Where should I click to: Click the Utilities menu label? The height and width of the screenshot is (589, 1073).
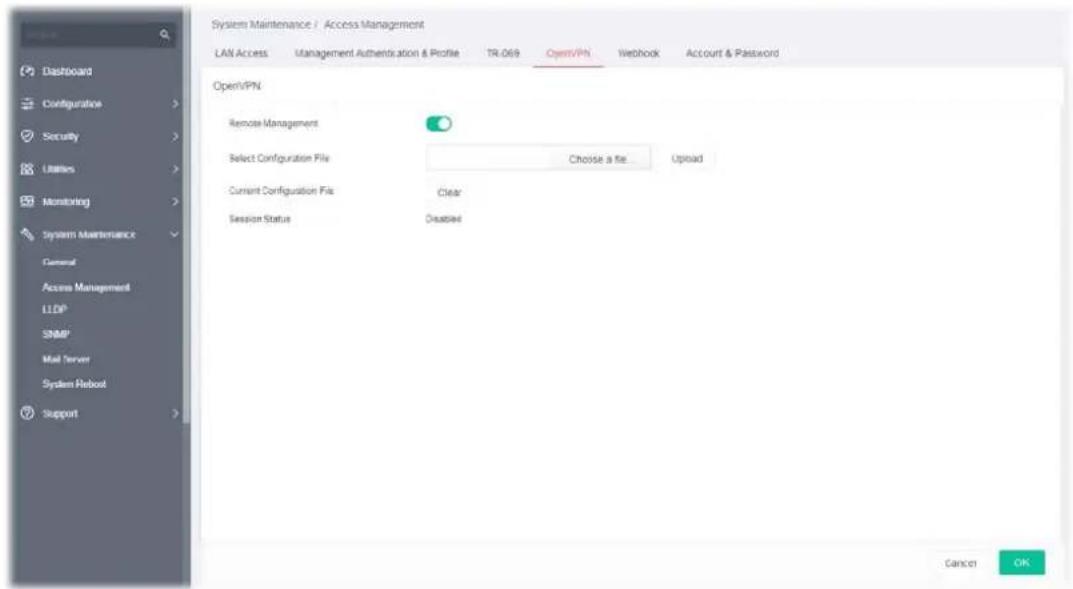tap(58, 169)
